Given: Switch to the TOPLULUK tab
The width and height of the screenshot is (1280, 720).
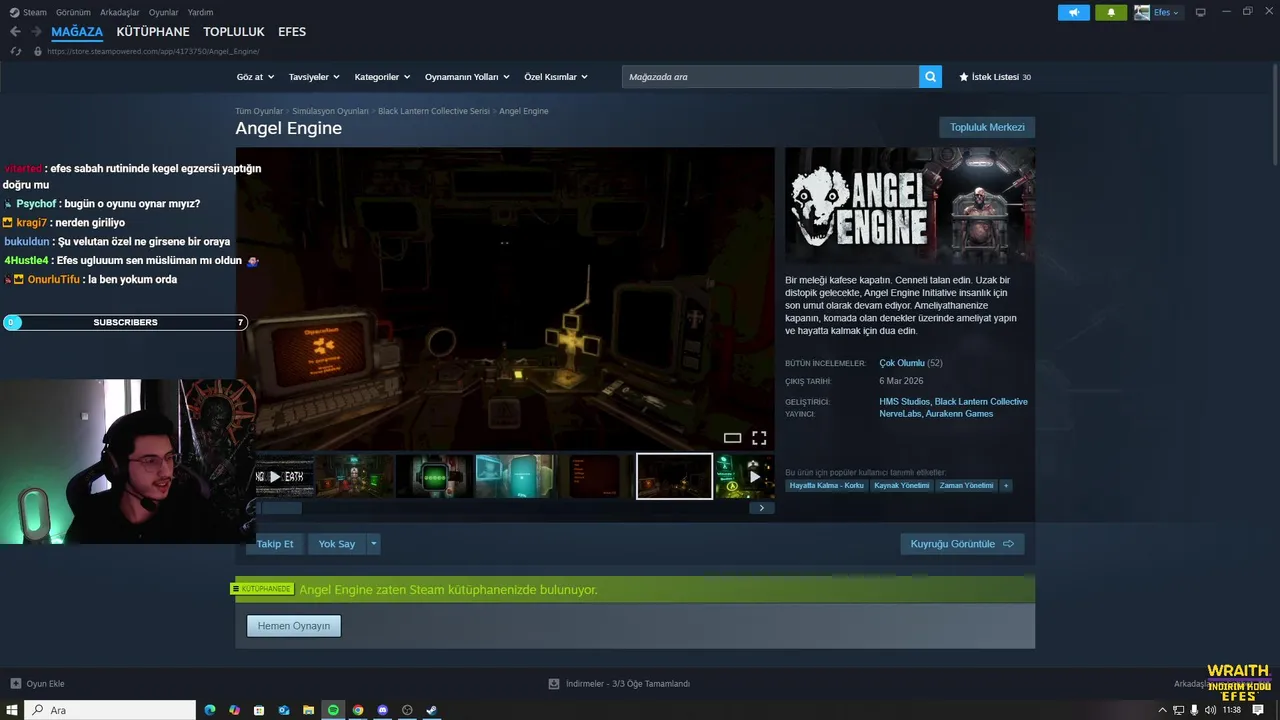Looking at the screenshot, I should (x=234, y=32).
